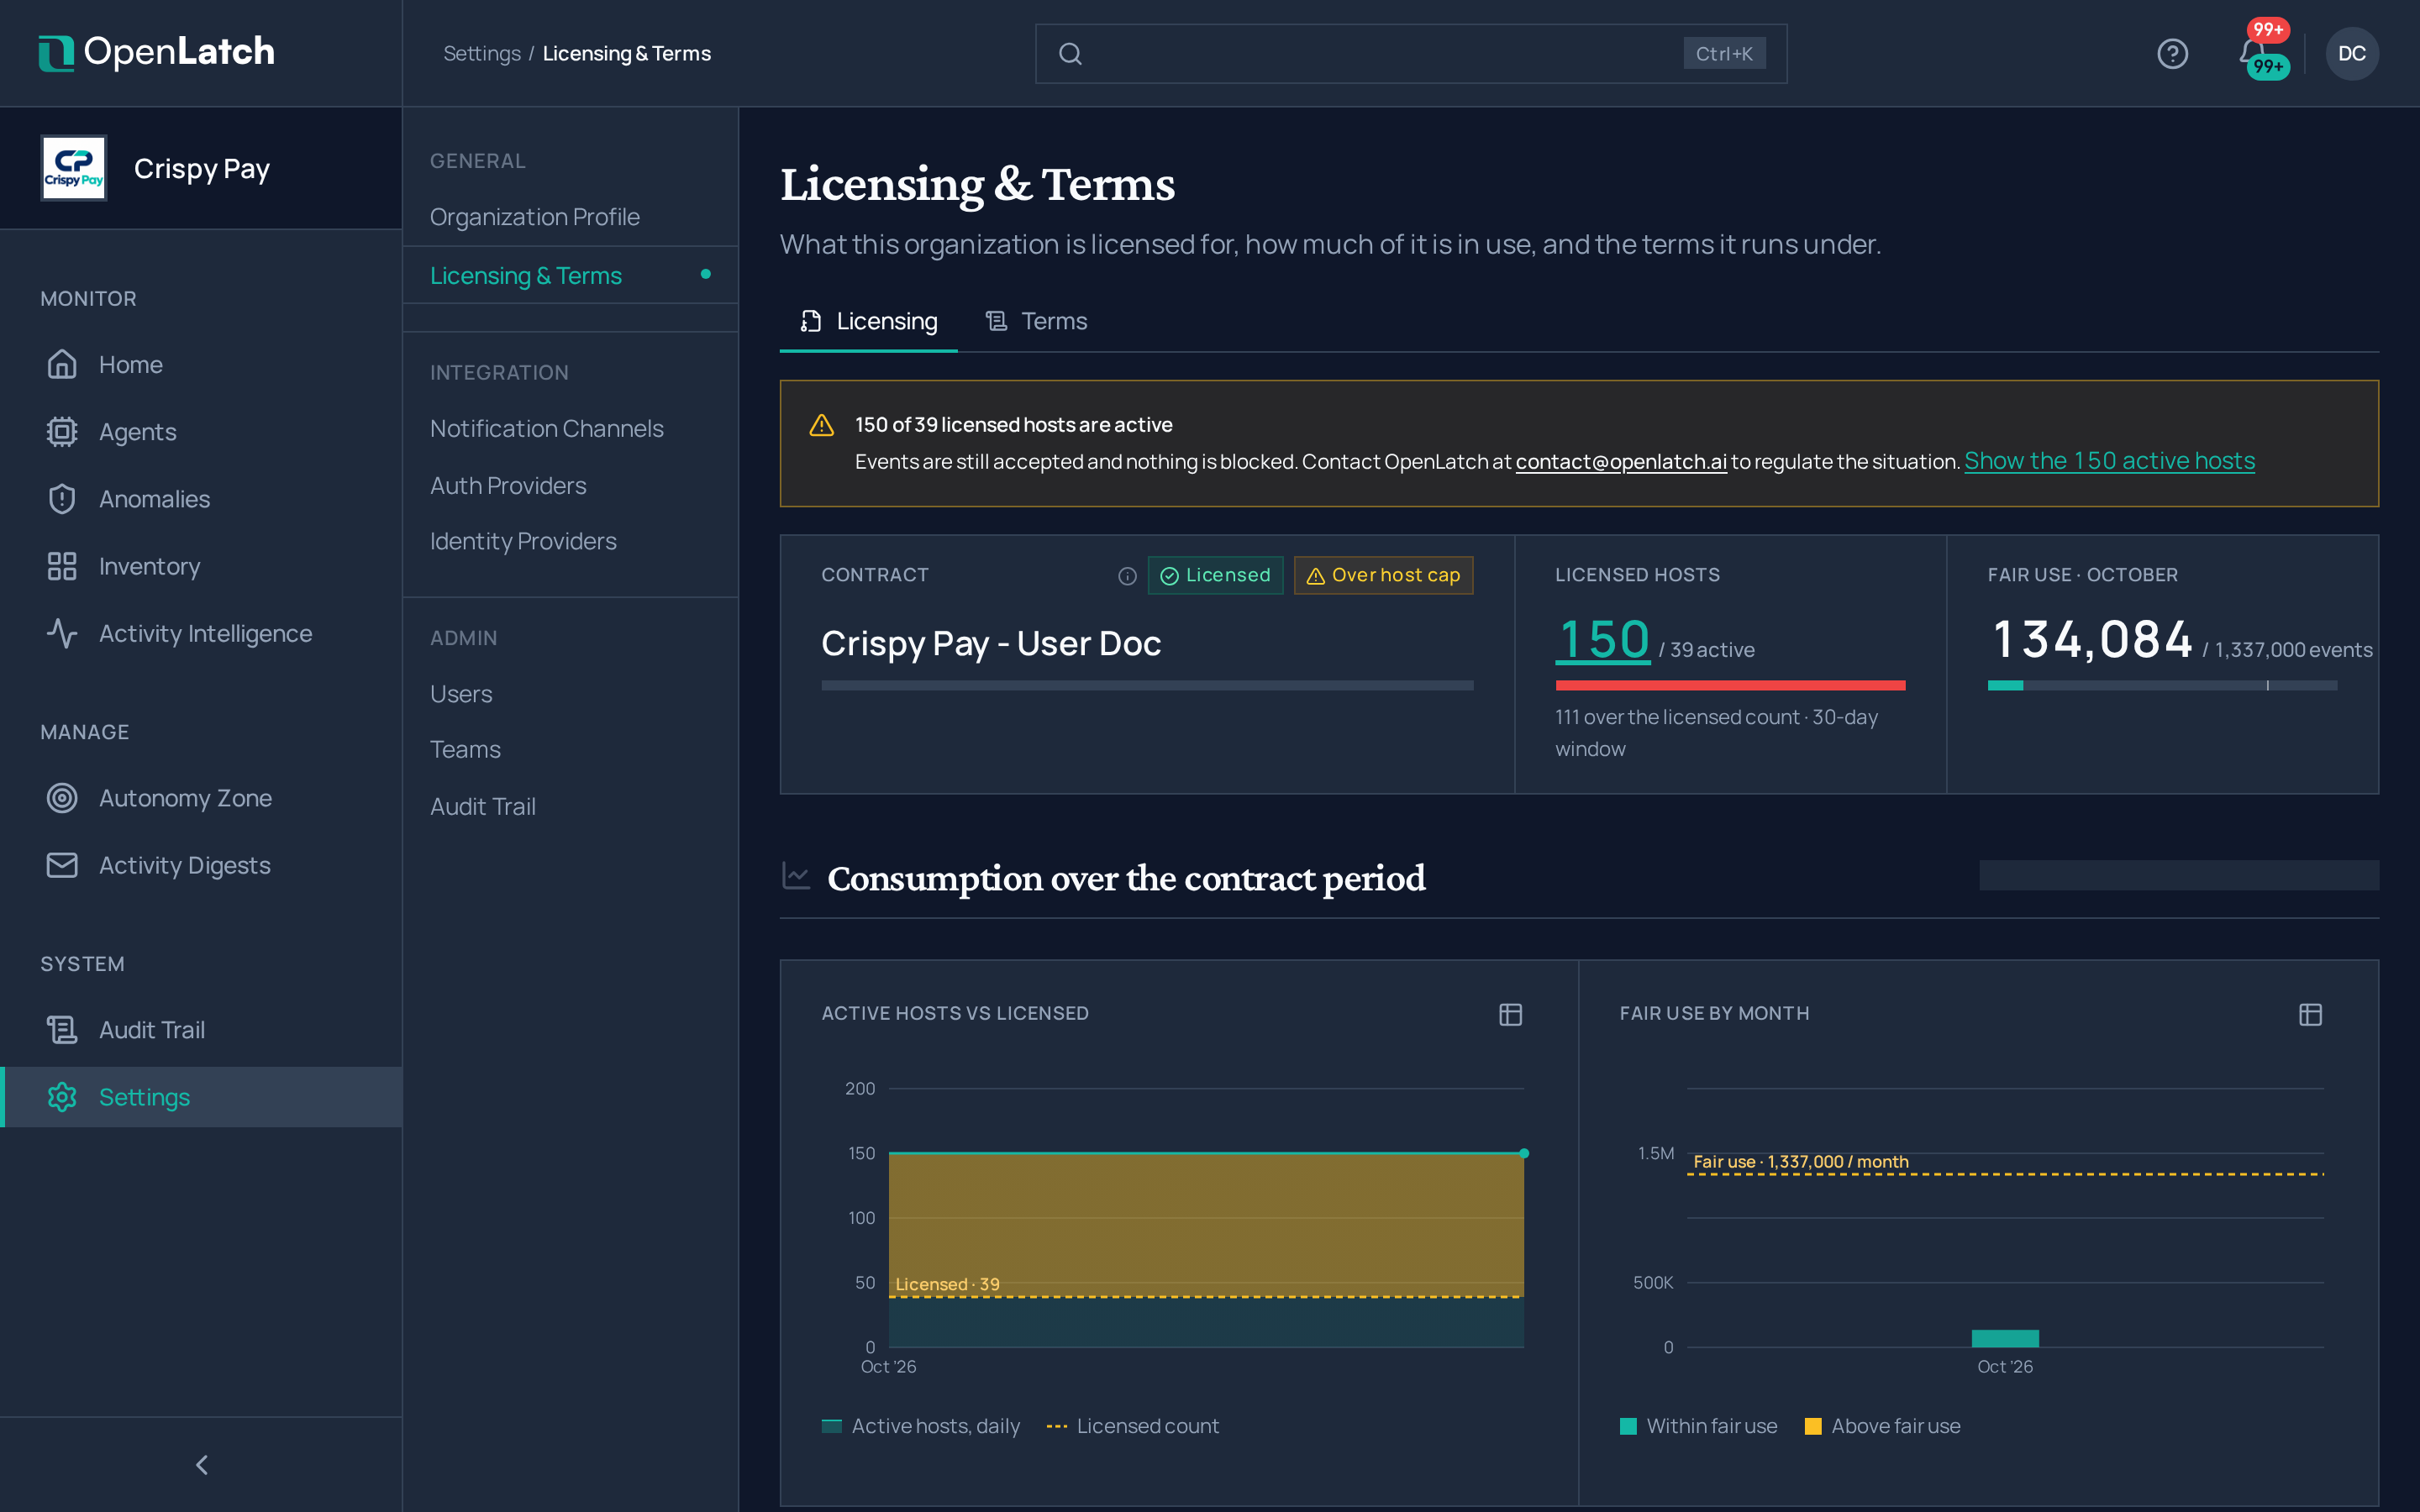Open the DC user avatar menu

click(2351, 53)
